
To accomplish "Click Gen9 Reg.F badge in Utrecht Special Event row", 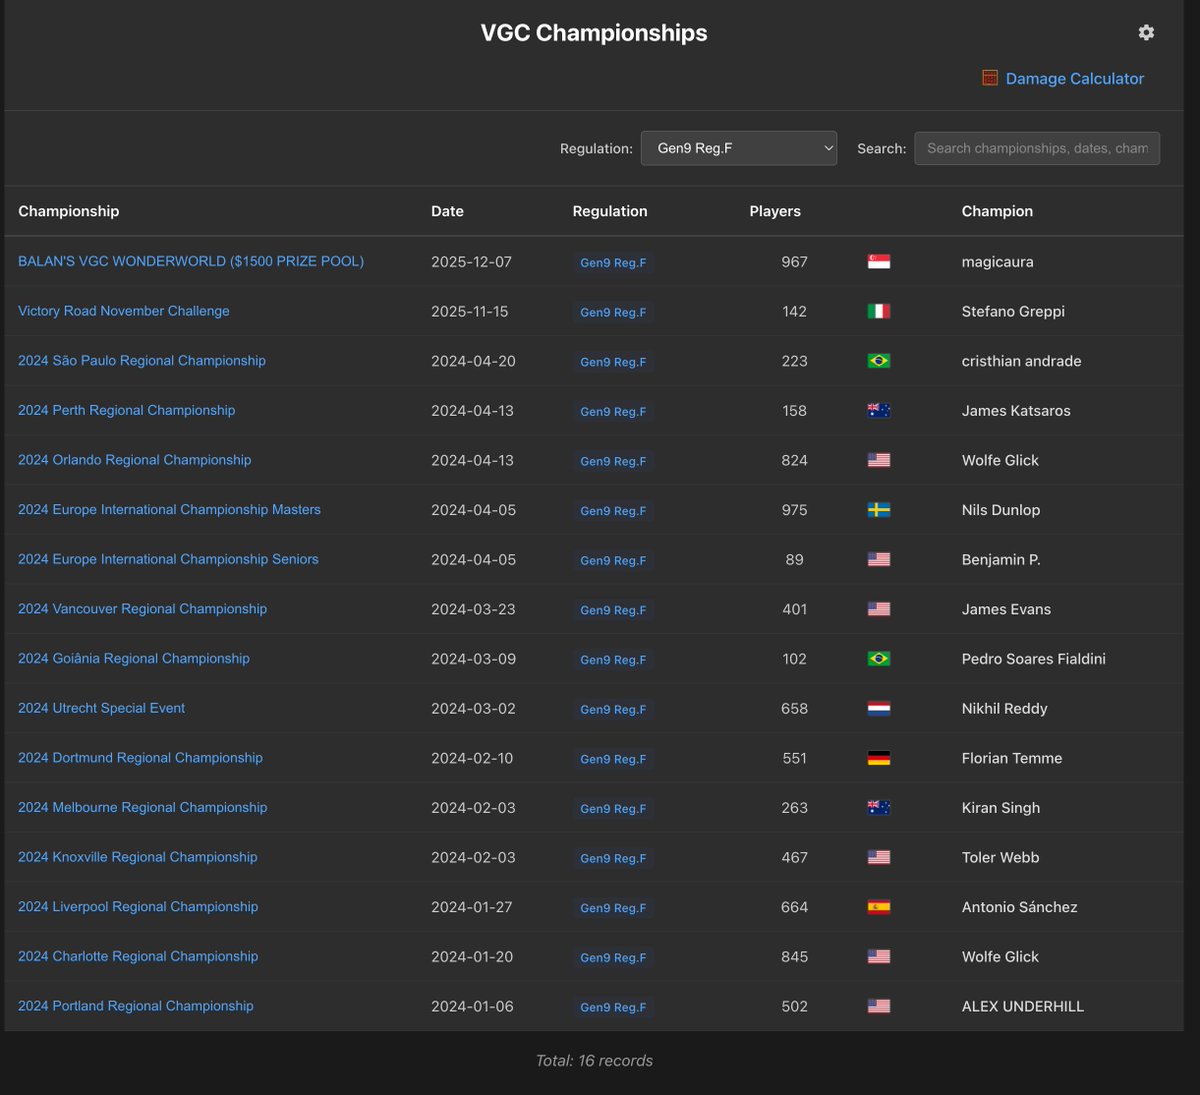I will click(x=613, y=709).
